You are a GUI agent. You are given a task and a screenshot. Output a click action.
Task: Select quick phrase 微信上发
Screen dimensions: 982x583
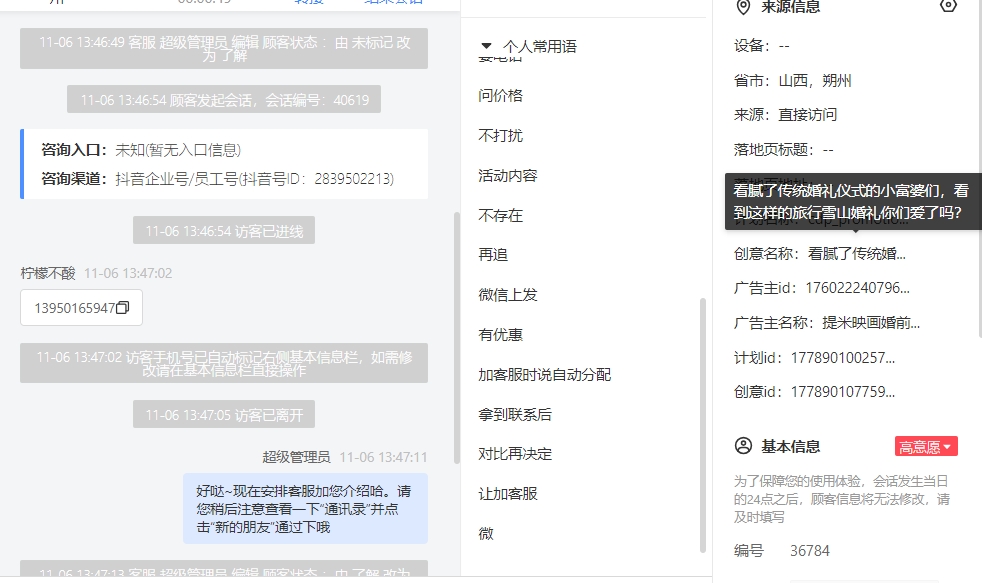pyautogui.click(x=508, y=295)
